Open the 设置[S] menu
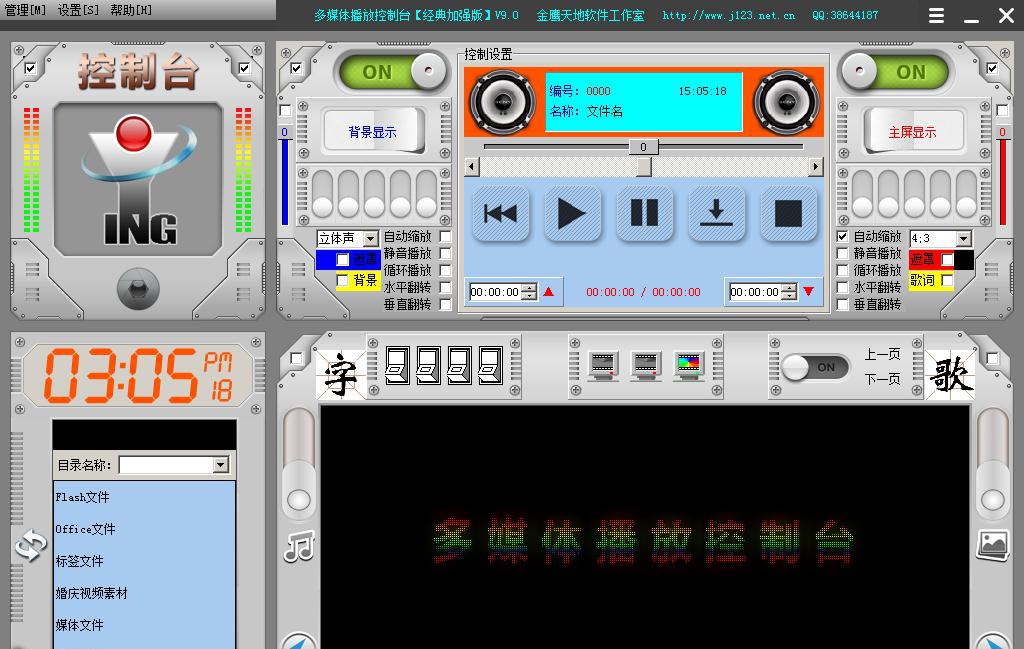The width and height of the screenshot is (1024, 649). pyautogui.click(x=78, y=10)
